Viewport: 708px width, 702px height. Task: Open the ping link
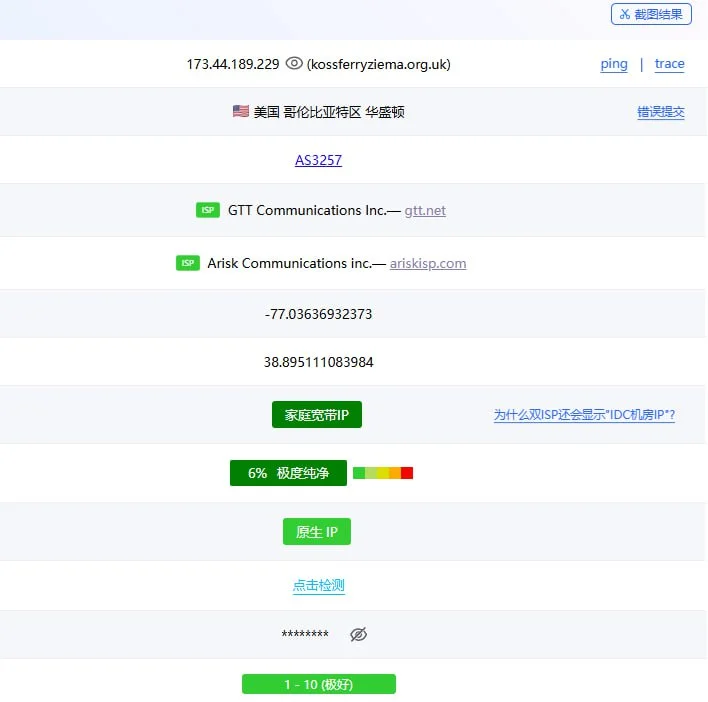614,64
